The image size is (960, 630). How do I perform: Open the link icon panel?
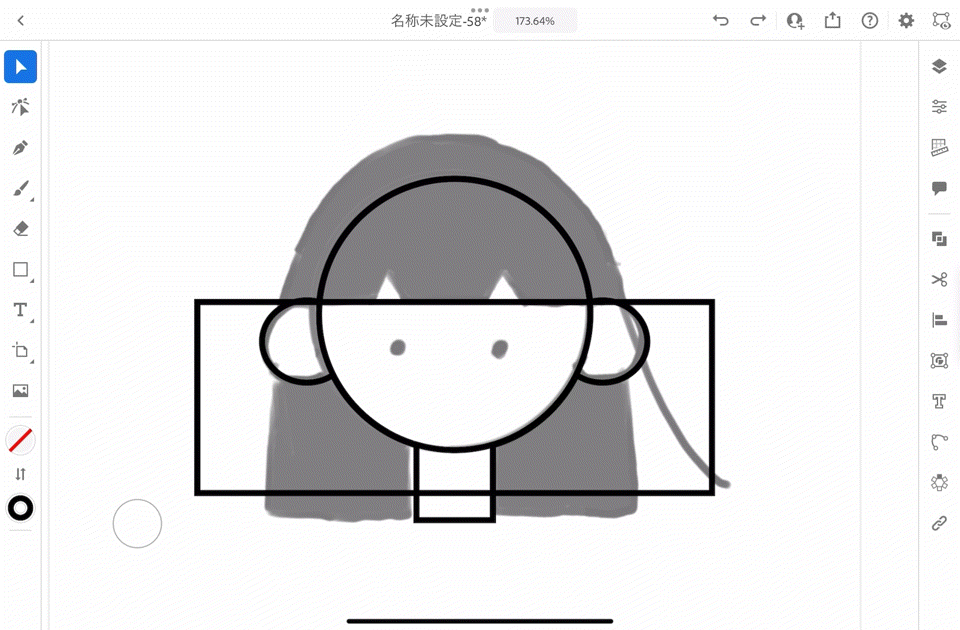point(939,523)
